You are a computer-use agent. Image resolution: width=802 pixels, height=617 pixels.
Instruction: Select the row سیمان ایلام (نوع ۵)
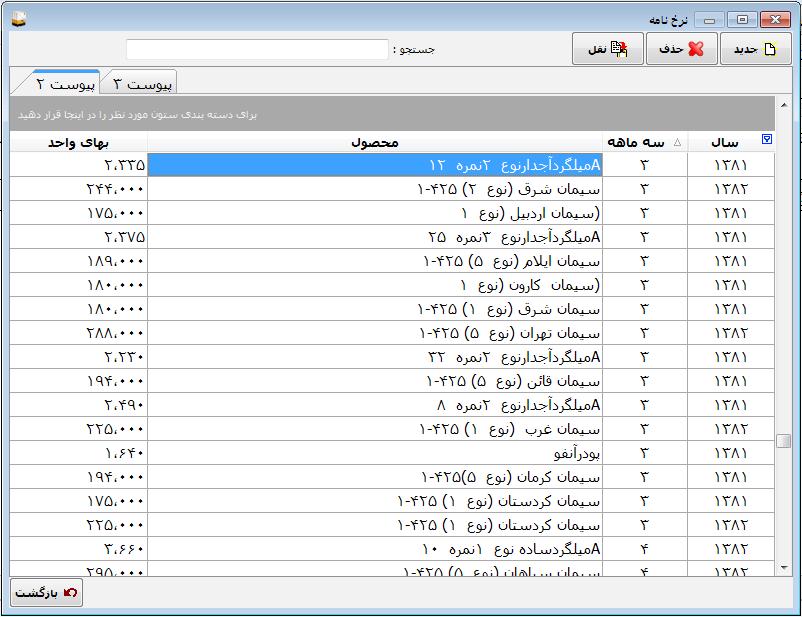[392, 261]
